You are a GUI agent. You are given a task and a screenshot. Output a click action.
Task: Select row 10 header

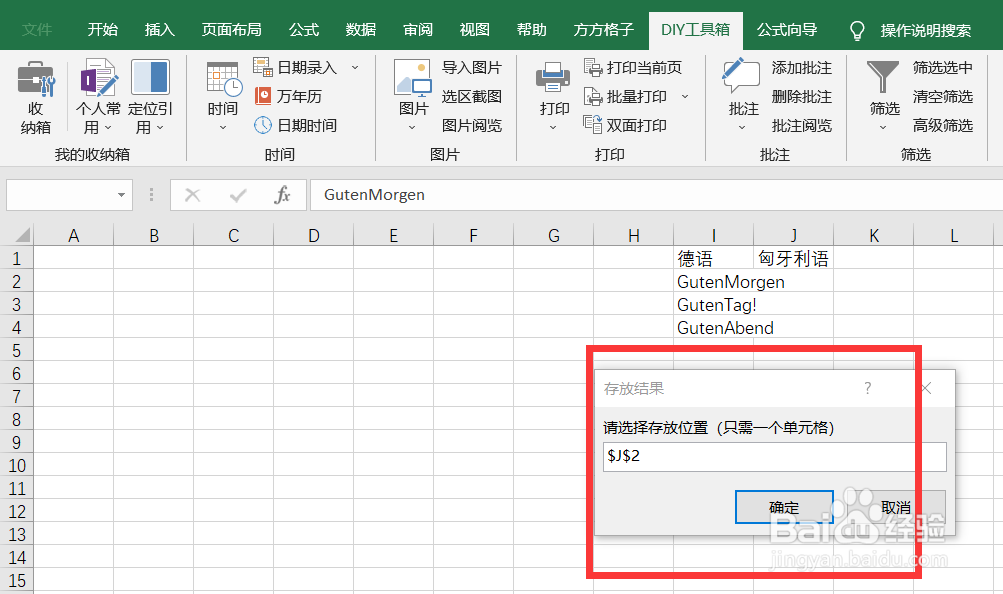[x=17, y=465]
